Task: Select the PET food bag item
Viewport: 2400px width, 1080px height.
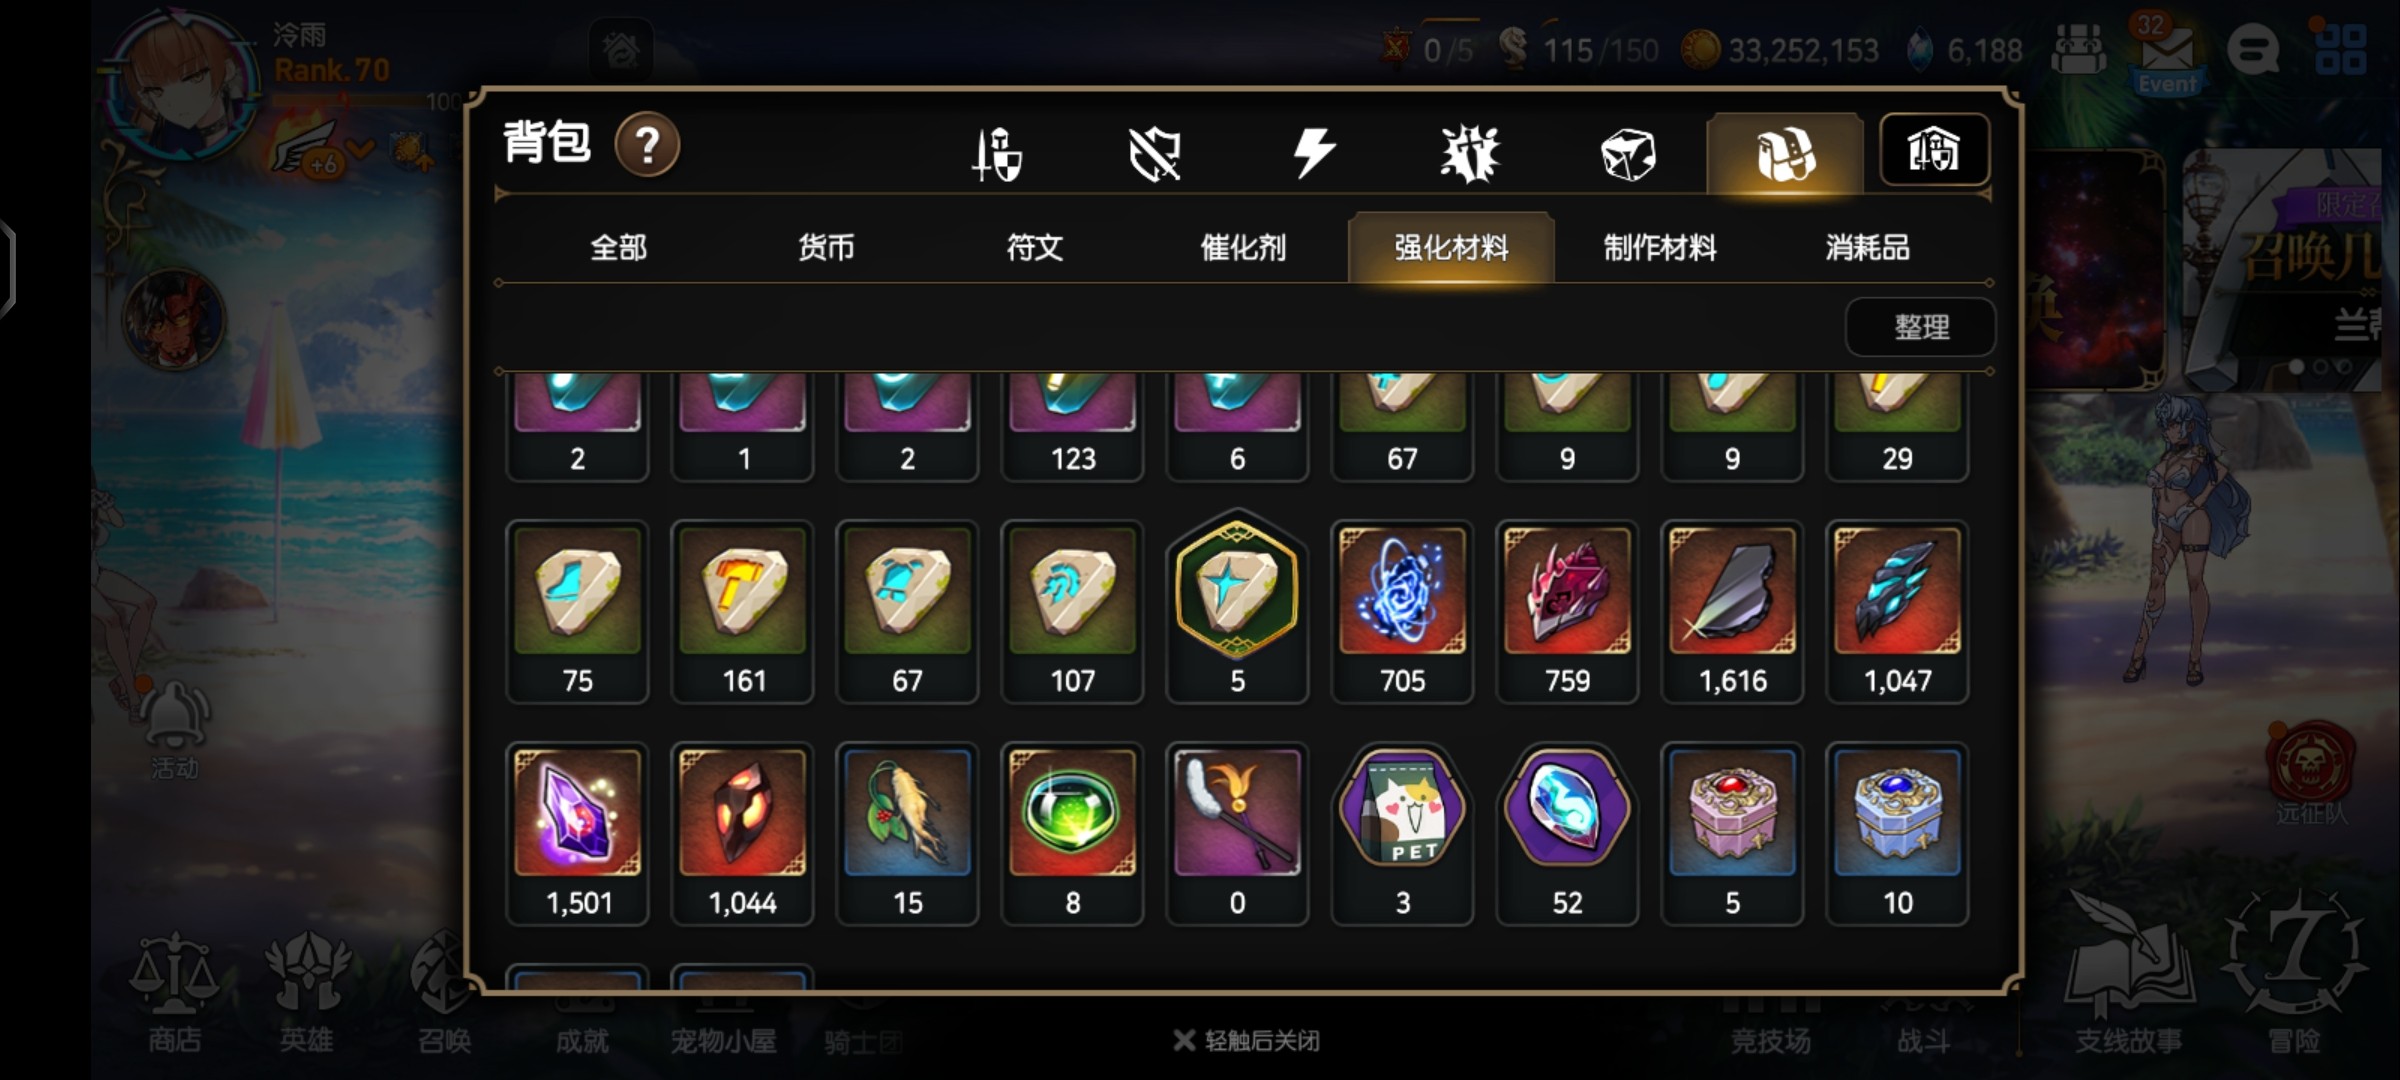Action: coord(1402,834)
